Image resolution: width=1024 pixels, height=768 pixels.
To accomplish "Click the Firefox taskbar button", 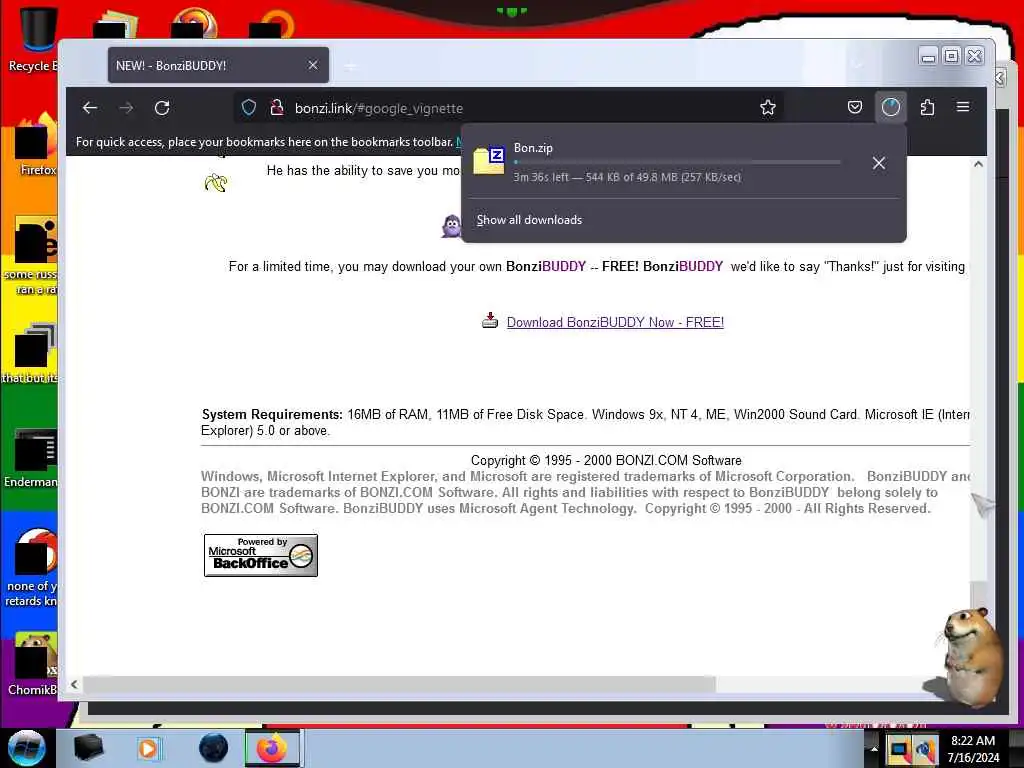I will pyautogui.click(x=272, y=748).
